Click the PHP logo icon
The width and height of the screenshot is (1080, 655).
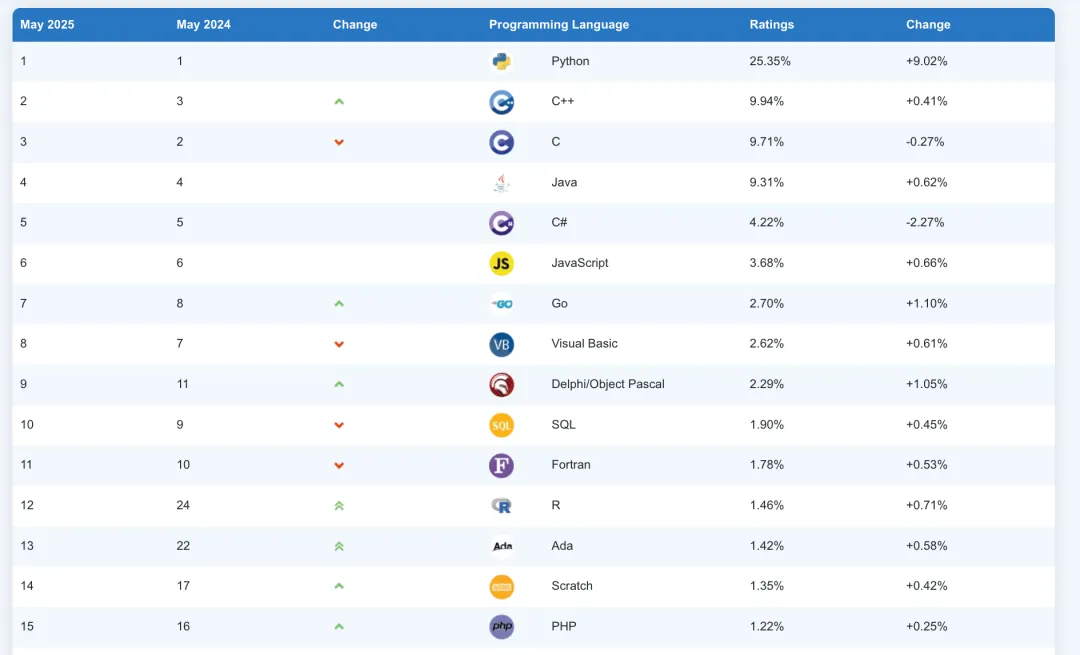[x=501, y=627]
